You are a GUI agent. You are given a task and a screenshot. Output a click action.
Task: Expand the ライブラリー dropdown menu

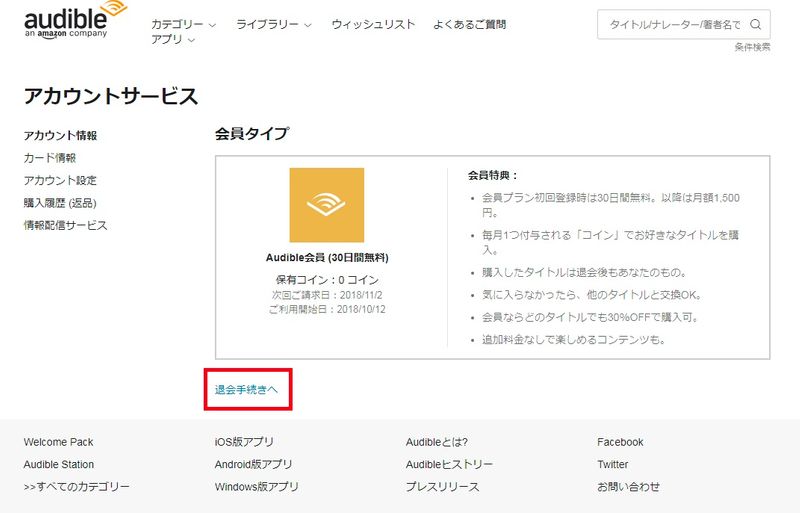pyautogui.click(x=273, y=25)
